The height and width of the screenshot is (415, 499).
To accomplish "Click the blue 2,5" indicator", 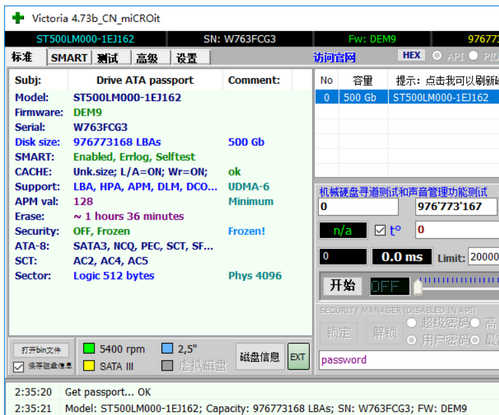I will pos(167,349).
